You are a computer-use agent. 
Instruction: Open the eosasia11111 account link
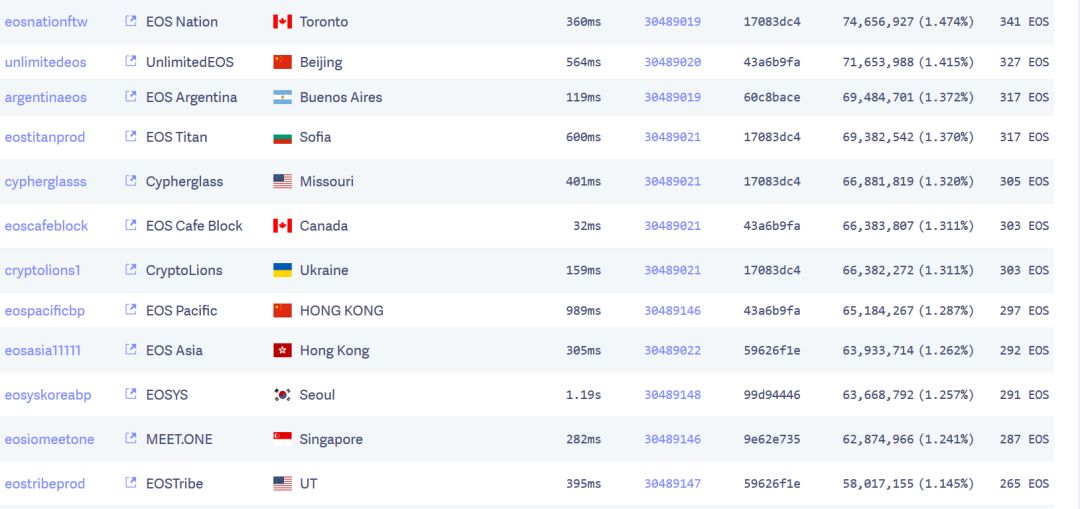pos(43,351)
